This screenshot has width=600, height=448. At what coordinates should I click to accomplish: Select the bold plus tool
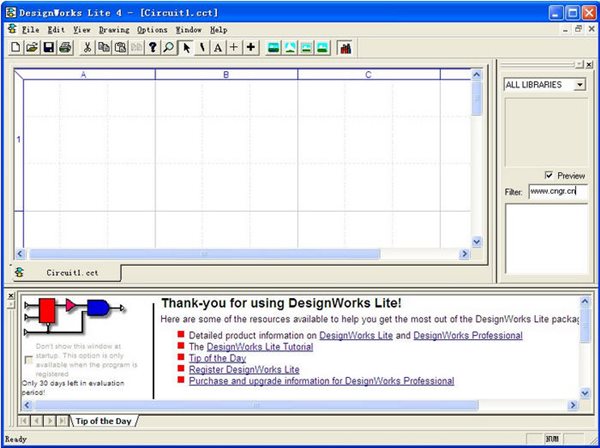251,47
